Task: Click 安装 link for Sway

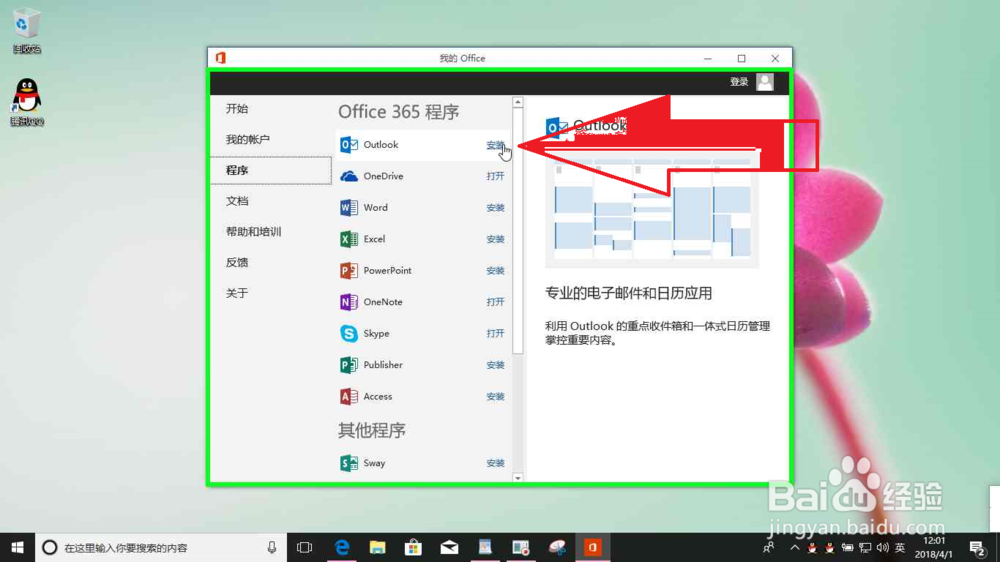Action: tap(495, 464)
